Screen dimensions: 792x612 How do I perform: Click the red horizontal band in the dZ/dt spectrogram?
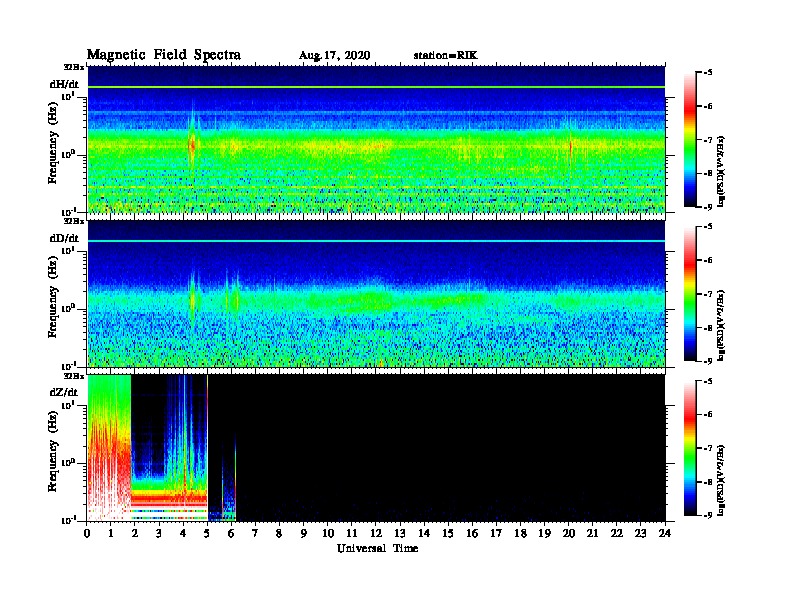pos(169,500)
